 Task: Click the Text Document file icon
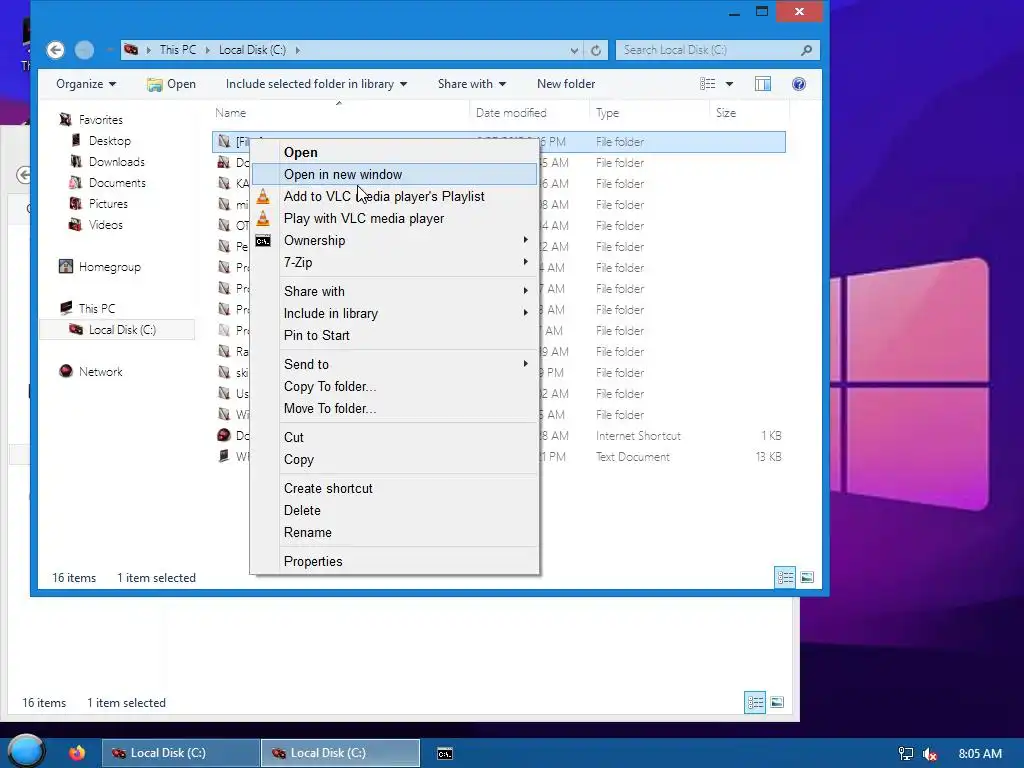[x=224, y=456]
